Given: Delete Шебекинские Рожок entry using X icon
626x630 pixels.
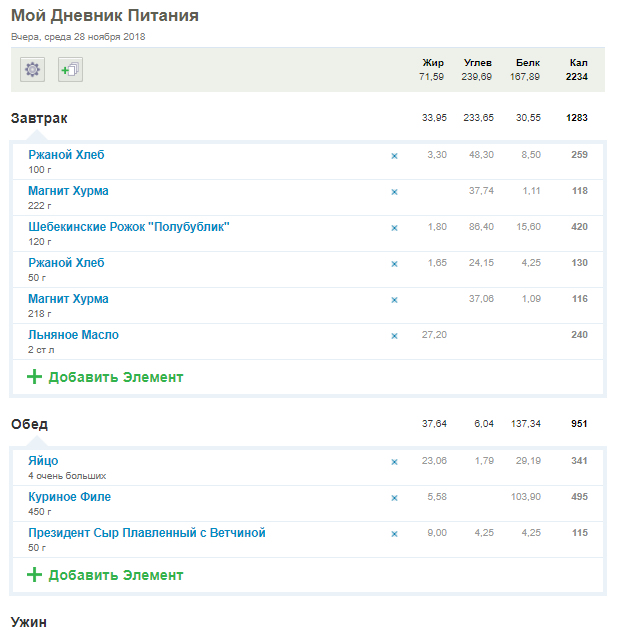Looking at the screenshot, I should (394, 228).
